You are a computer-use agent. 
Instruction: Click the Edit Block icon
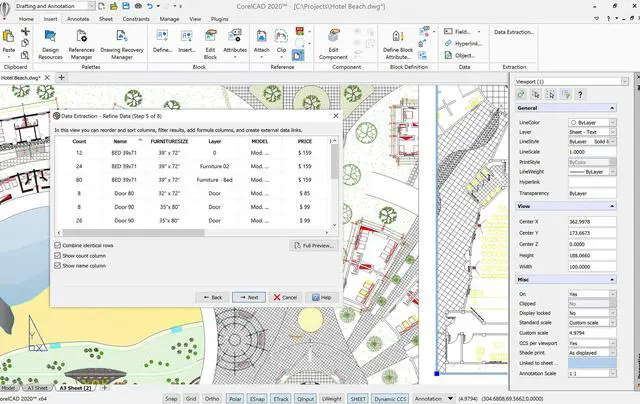click(210, 44)
